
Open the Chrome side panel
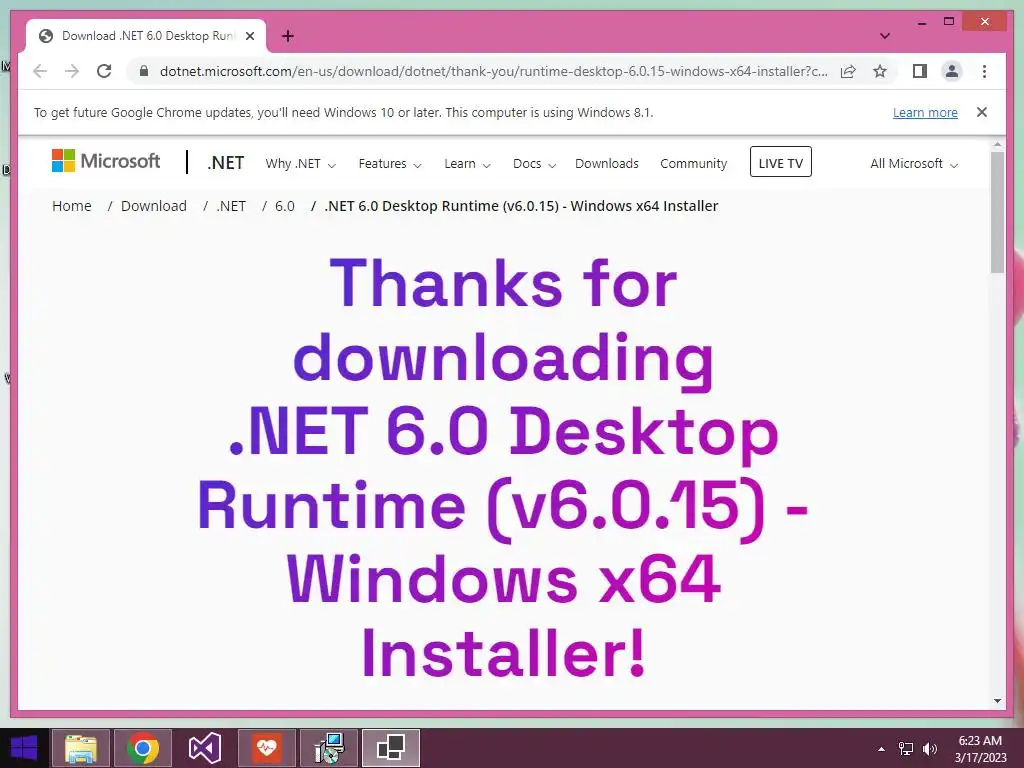tap(920, 71)
